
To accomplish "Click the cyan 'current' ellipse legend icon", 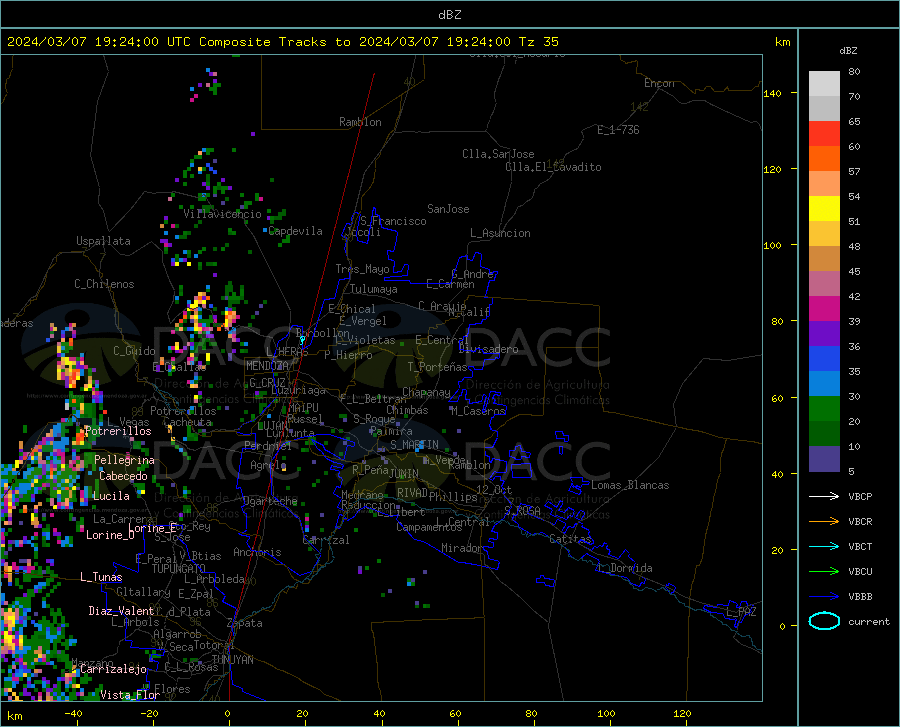I will (824, 621).
